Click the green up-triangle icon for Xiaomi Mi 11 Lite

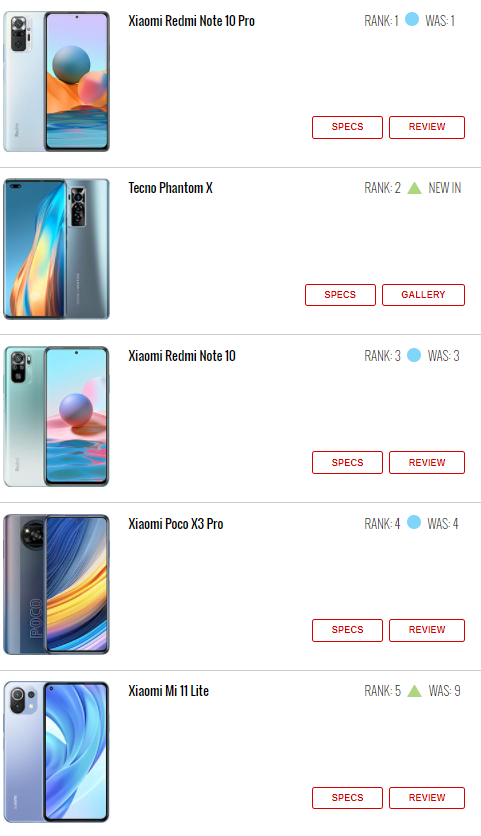[414, 691]
